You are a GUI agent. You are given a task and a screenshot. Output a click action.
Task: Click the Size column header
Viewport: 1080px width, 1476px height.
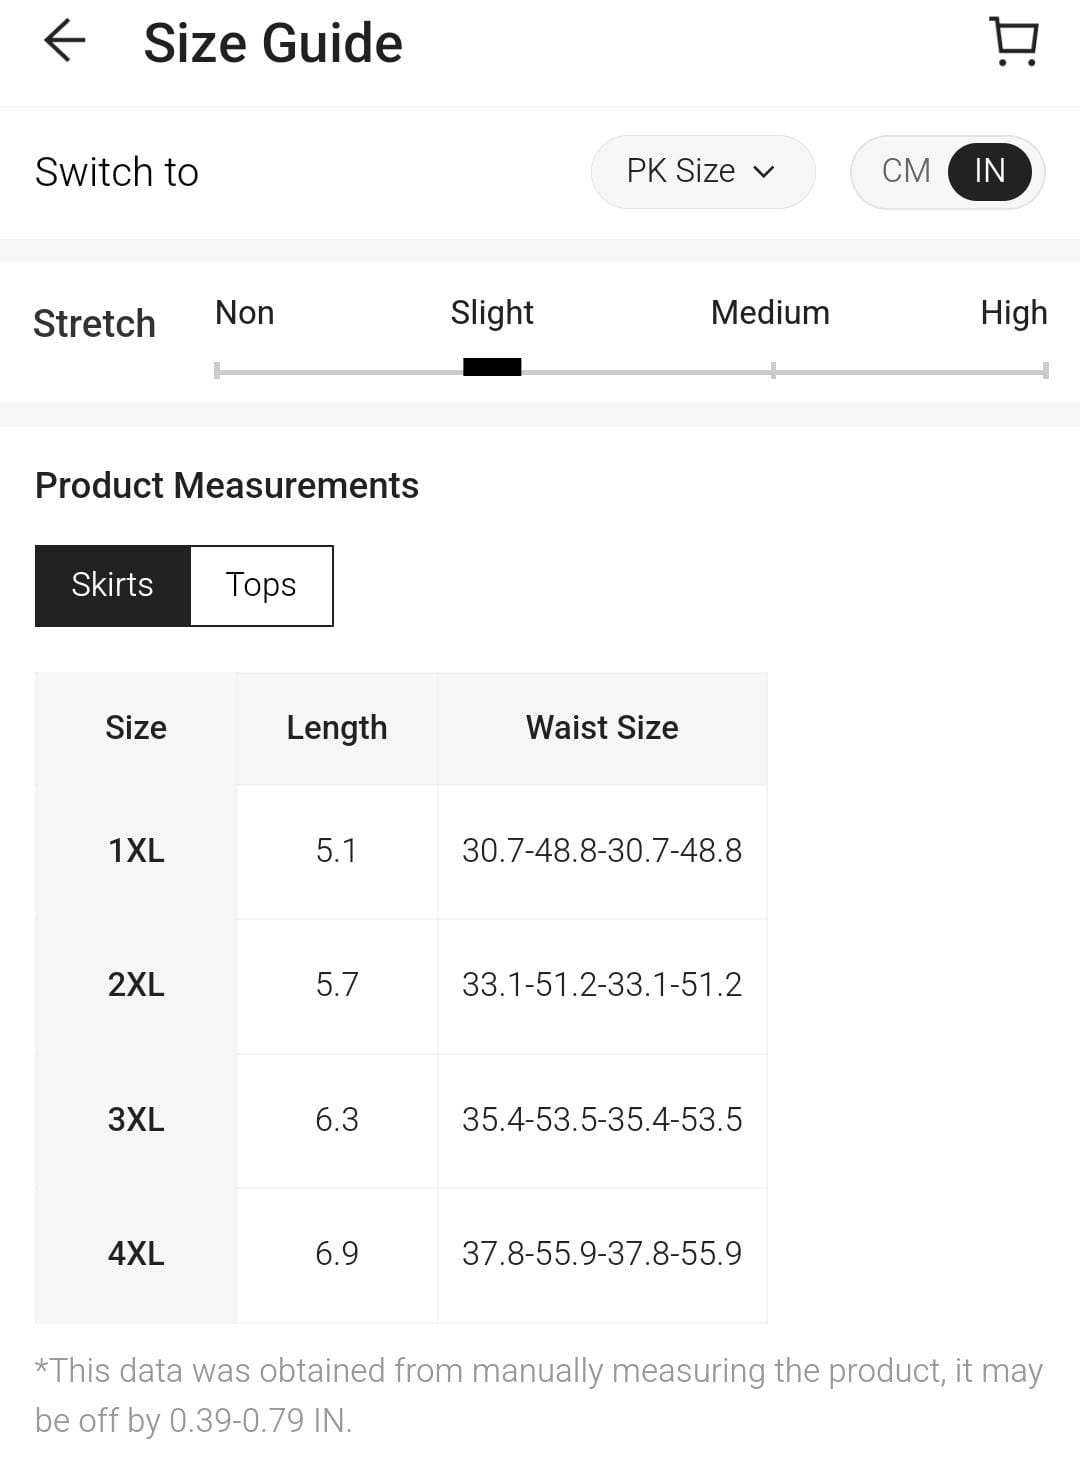(136, 728)
